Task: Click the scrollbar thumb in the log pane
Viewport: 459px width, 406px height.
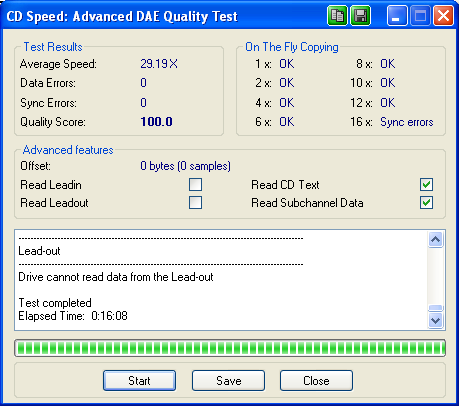Action: point(436,308)
